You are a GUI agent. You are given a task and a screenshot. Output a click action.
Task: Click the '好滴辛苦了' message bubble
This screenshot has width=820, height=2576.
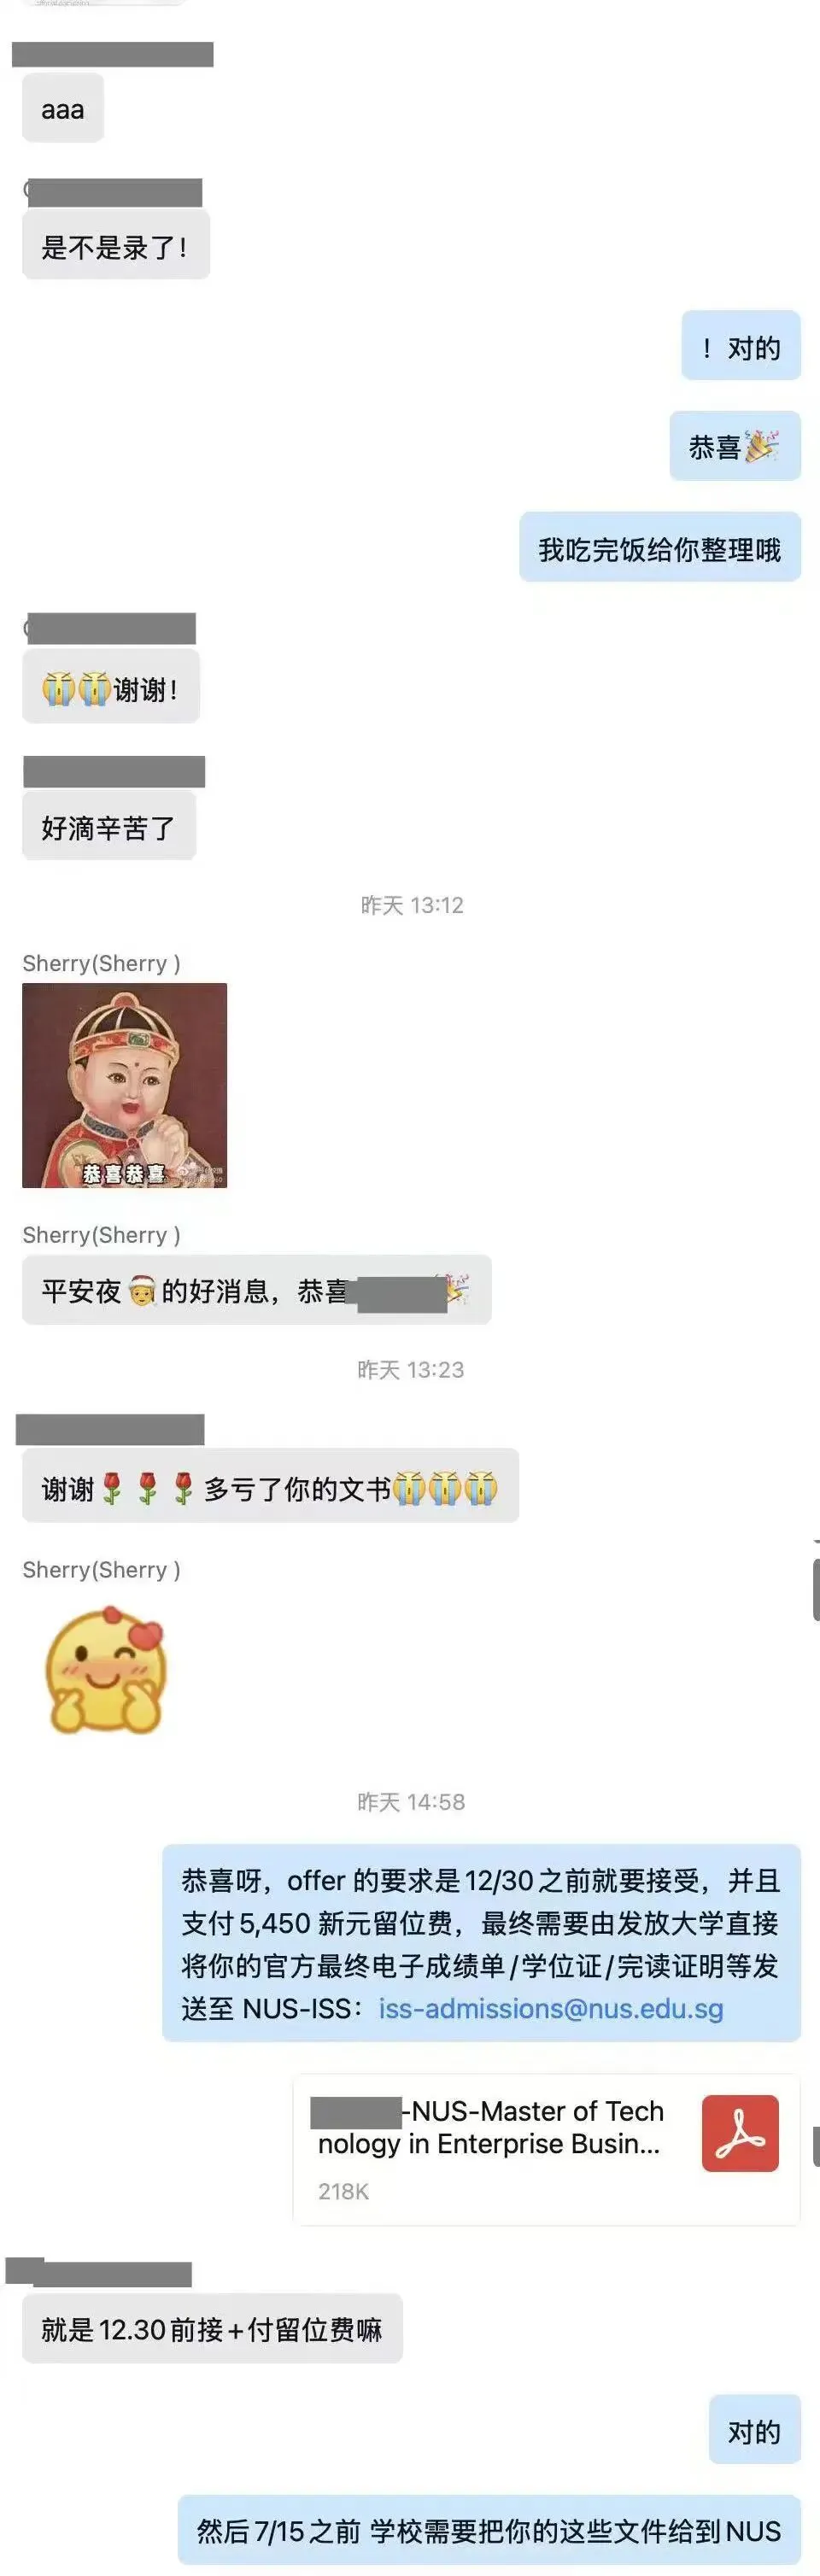point(109,827)
